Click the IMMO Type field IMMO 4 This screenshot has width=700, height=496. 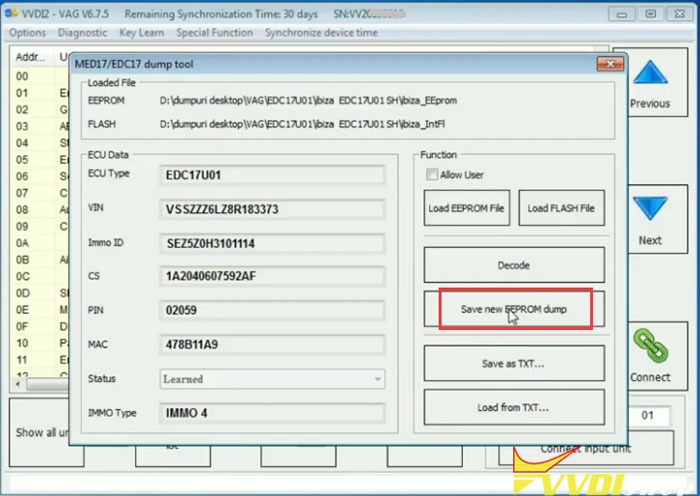[x=272, y=413]
